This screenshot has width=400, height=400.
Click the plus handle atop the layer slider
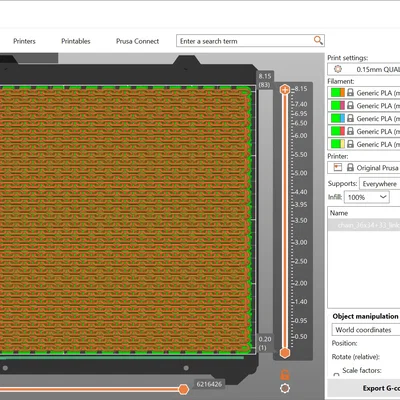[285, 89]
